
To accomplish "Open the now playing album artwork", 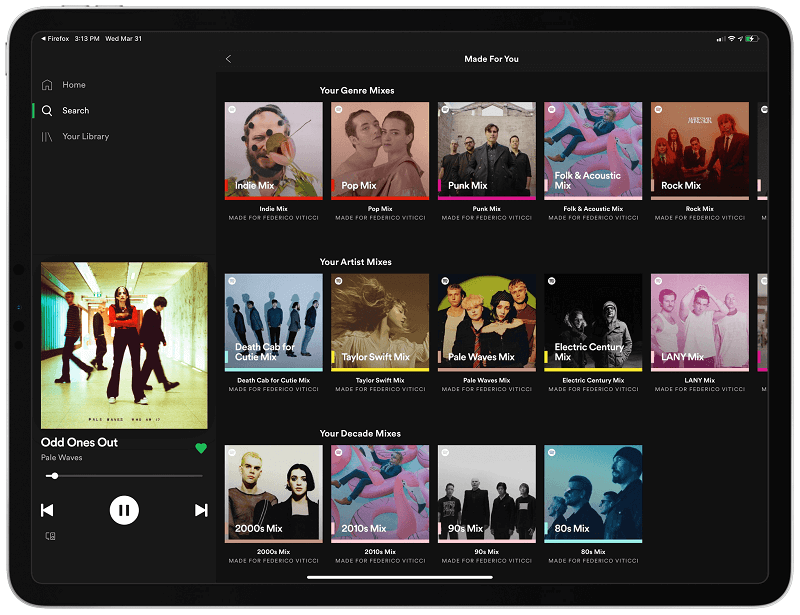I will [x=124, y=346].
